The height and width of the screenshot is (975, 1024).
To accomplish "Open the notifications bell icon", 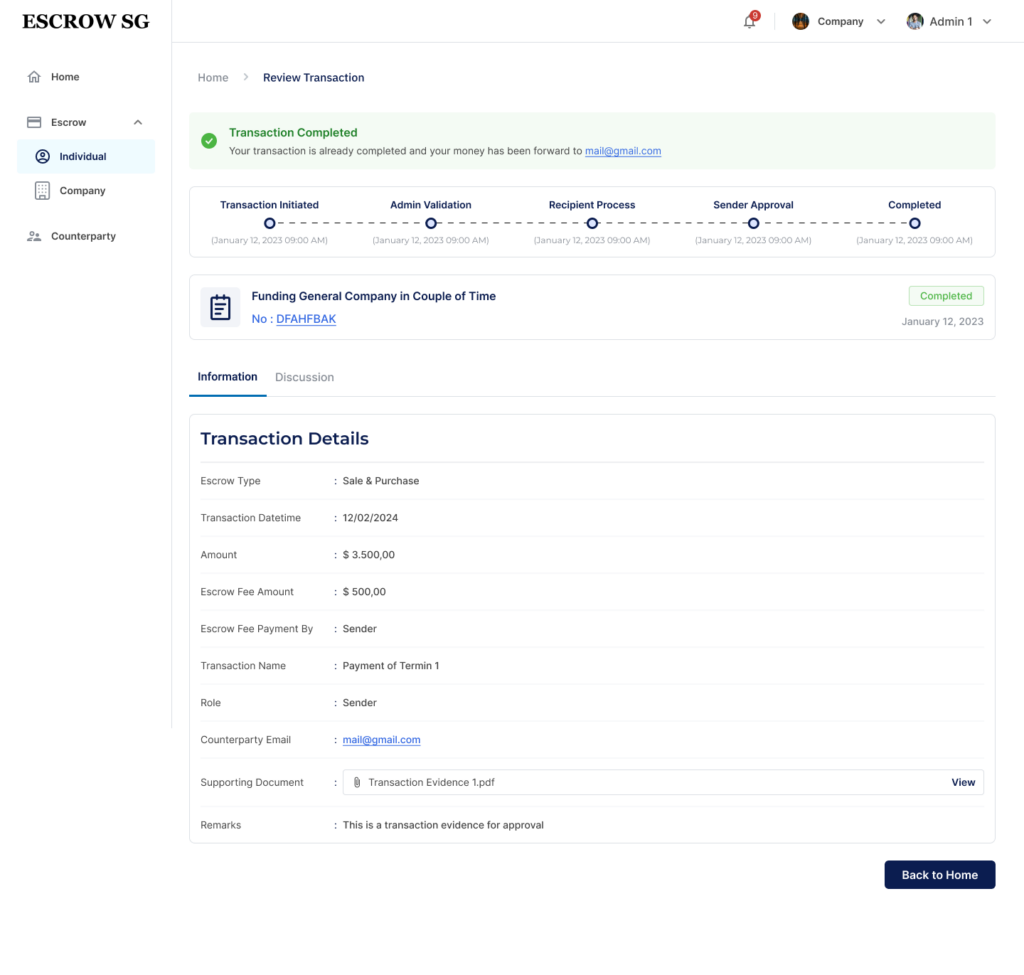I will 748,20.
